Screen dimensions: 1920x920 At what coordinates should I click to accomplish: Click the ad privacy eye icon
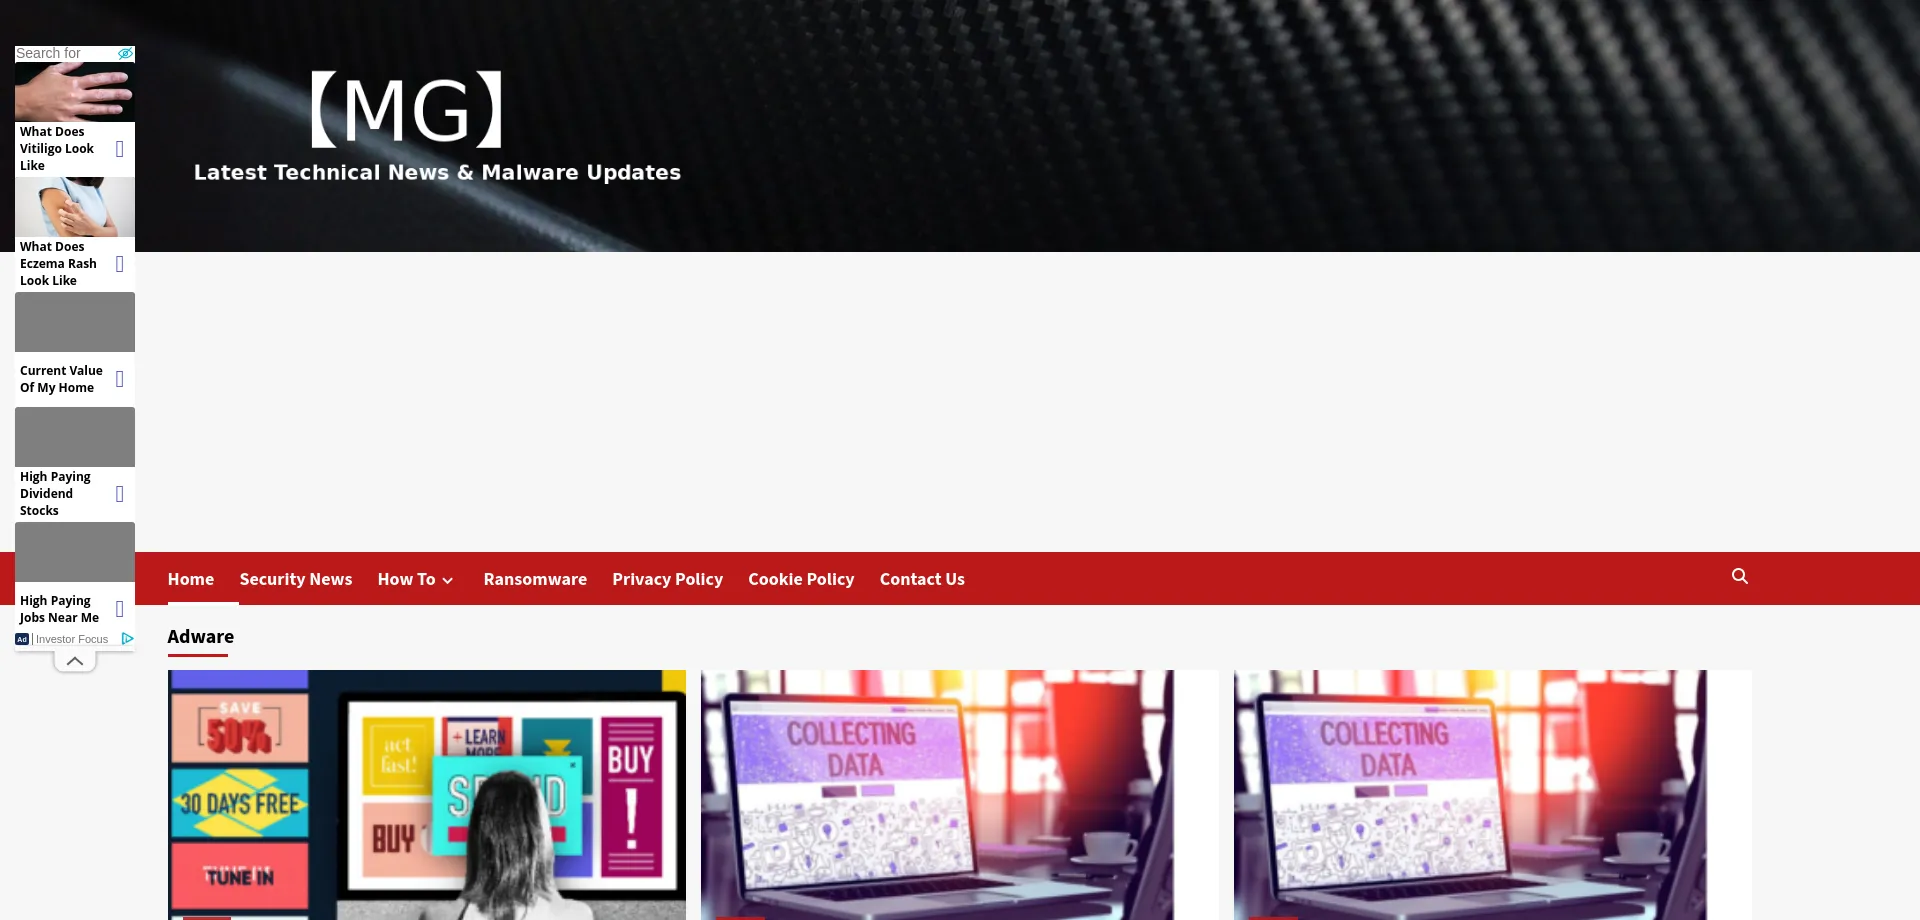pos(125,54)
